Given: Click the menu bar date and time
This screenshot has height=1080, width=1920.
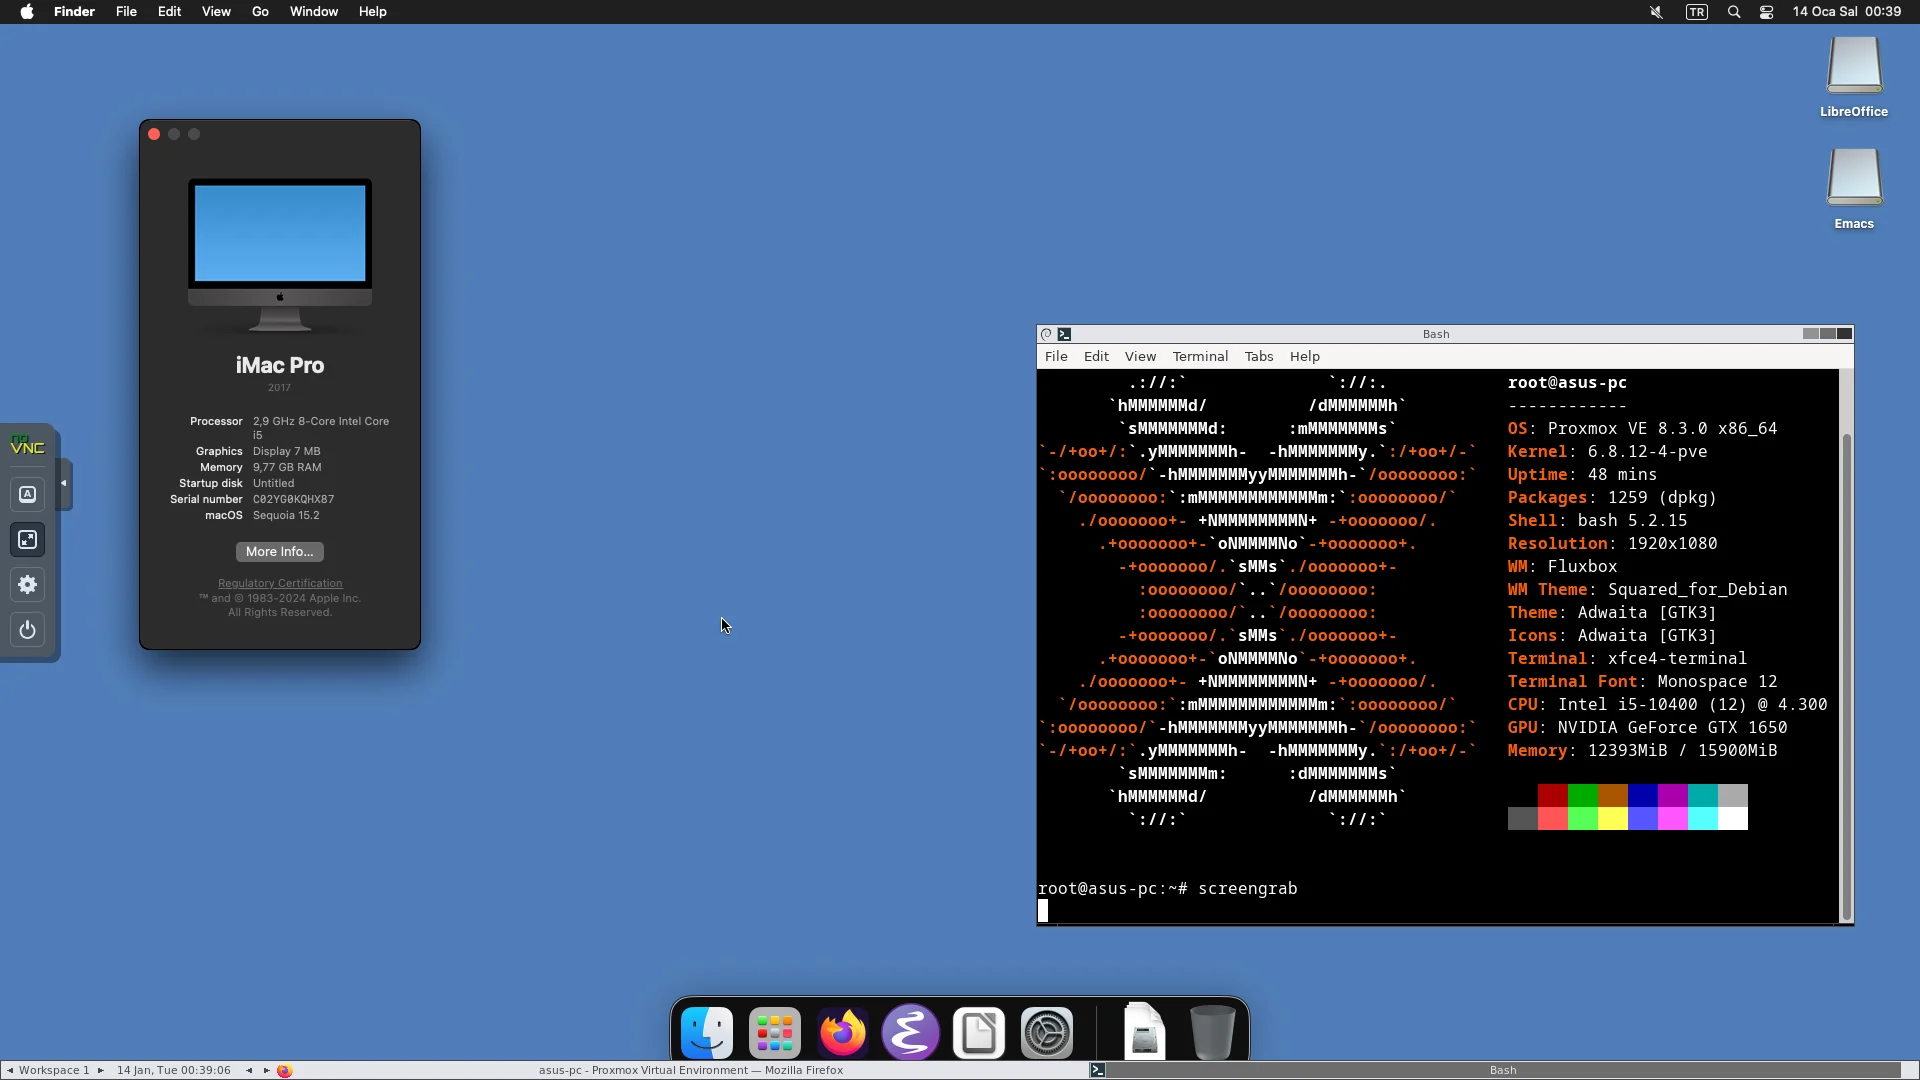Looking at the screenshot, I should (1847, 12).
